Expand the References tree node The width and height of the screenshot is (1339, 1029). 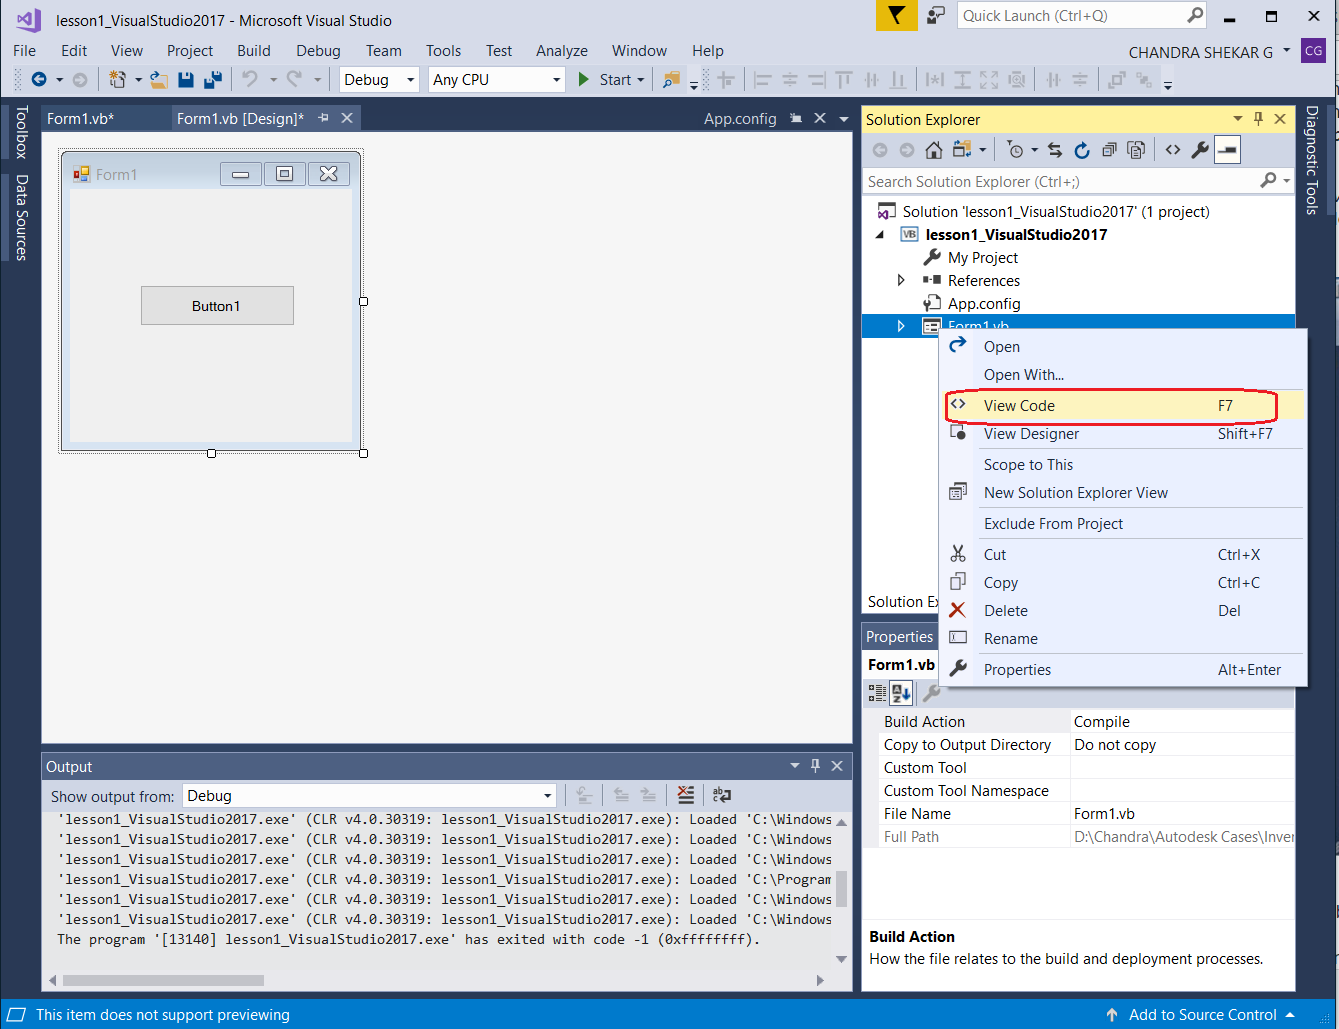(x=901, y=281)
